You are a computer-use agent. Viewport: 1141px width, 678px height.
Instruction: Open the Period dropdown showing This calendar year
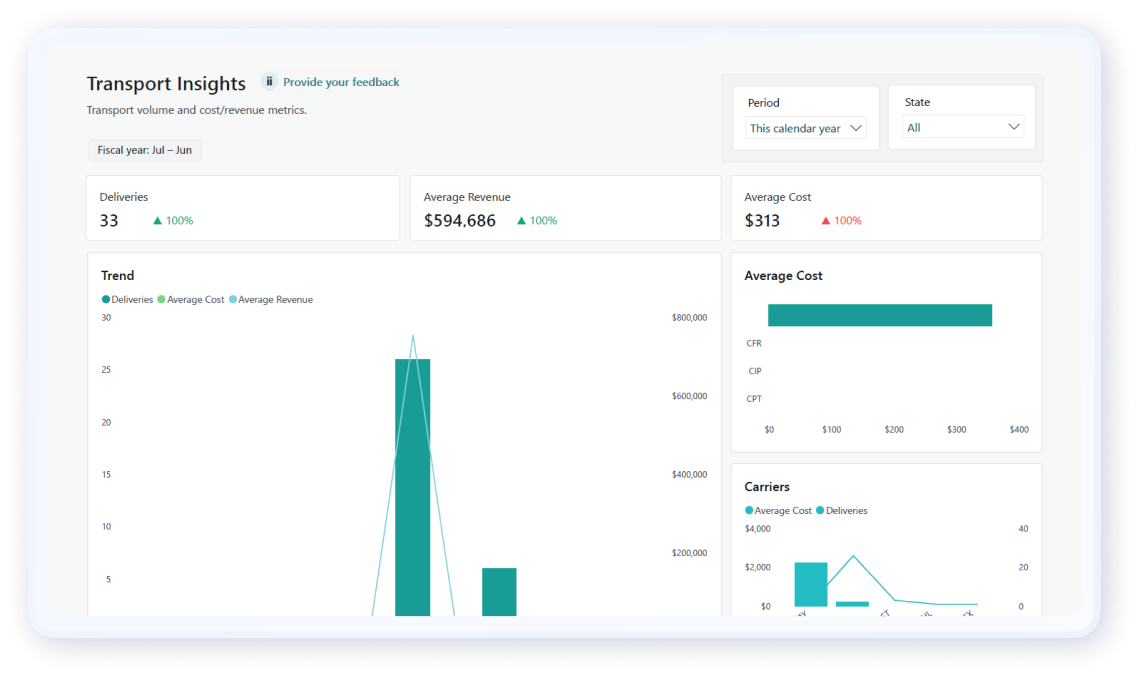[x=805, y=128]
